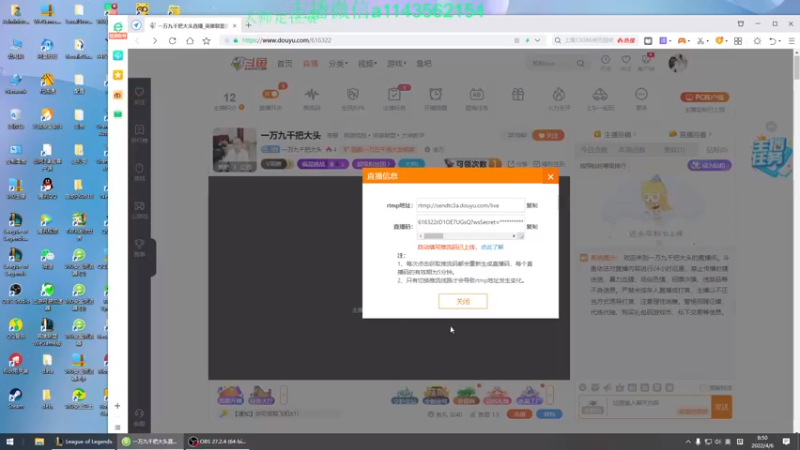Open the 主播投稿 link
The width and height of the screenshot is (800, 450).
[615, 135]
